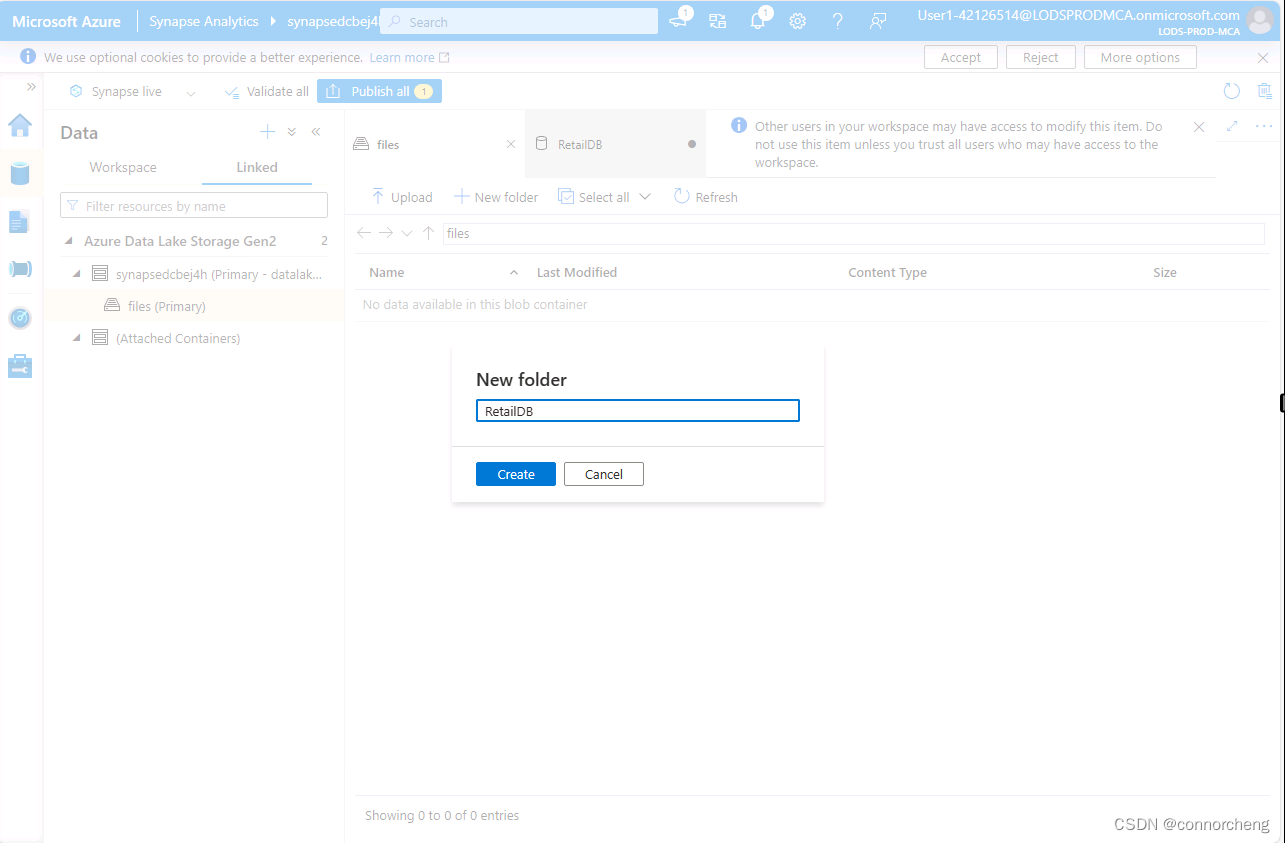The image size is (1285, 843).
Task: Dismiss the workspace access info message
Action: click(x=1199, y=127)
